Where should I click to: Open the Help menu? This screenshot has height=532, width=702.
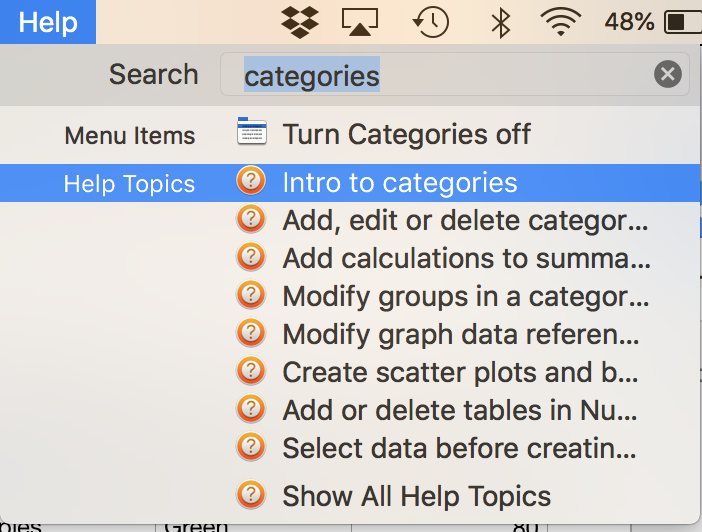(47, 22)
